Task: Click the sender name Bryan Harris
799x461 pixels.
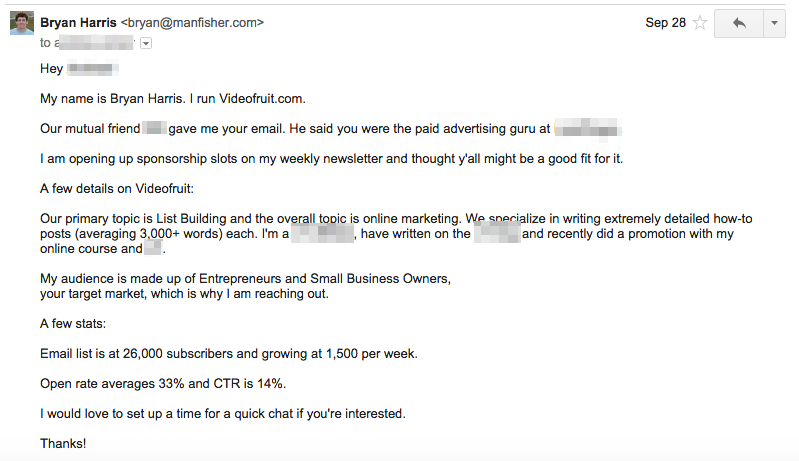Action: 78,23
